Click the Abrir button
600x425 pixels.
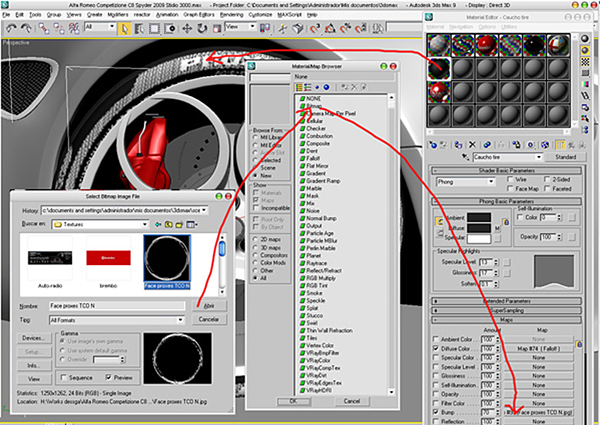tap(209, 306)
